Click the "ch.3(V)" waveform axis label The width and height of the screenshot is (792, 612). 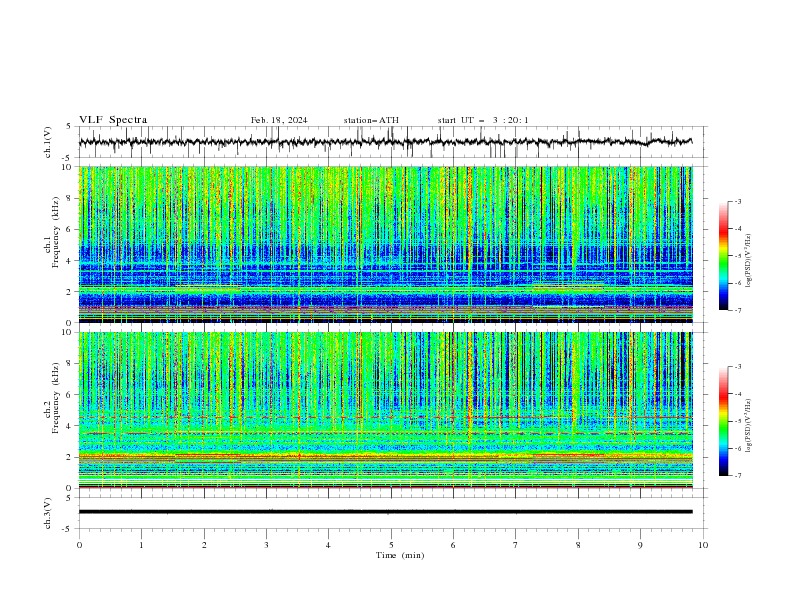point(48,513)
